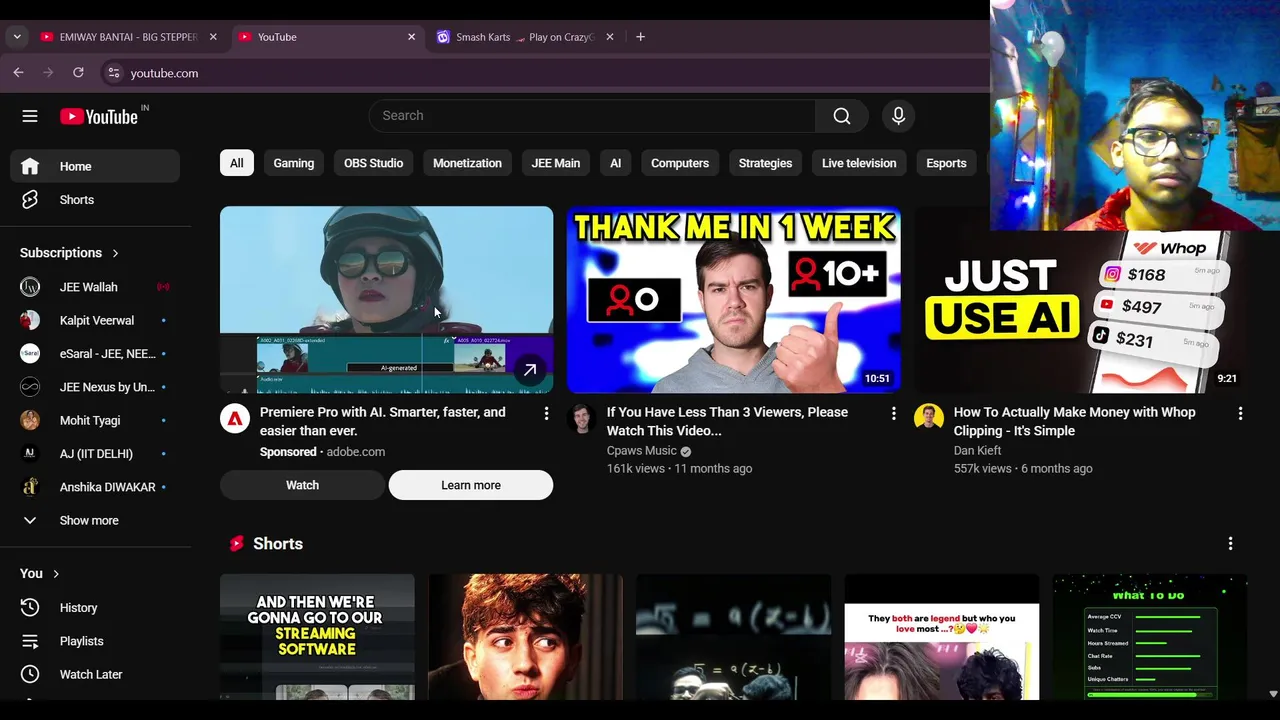
Task: Click the scroll down arrow of scrollbar
Action: tap(1273, 693)
